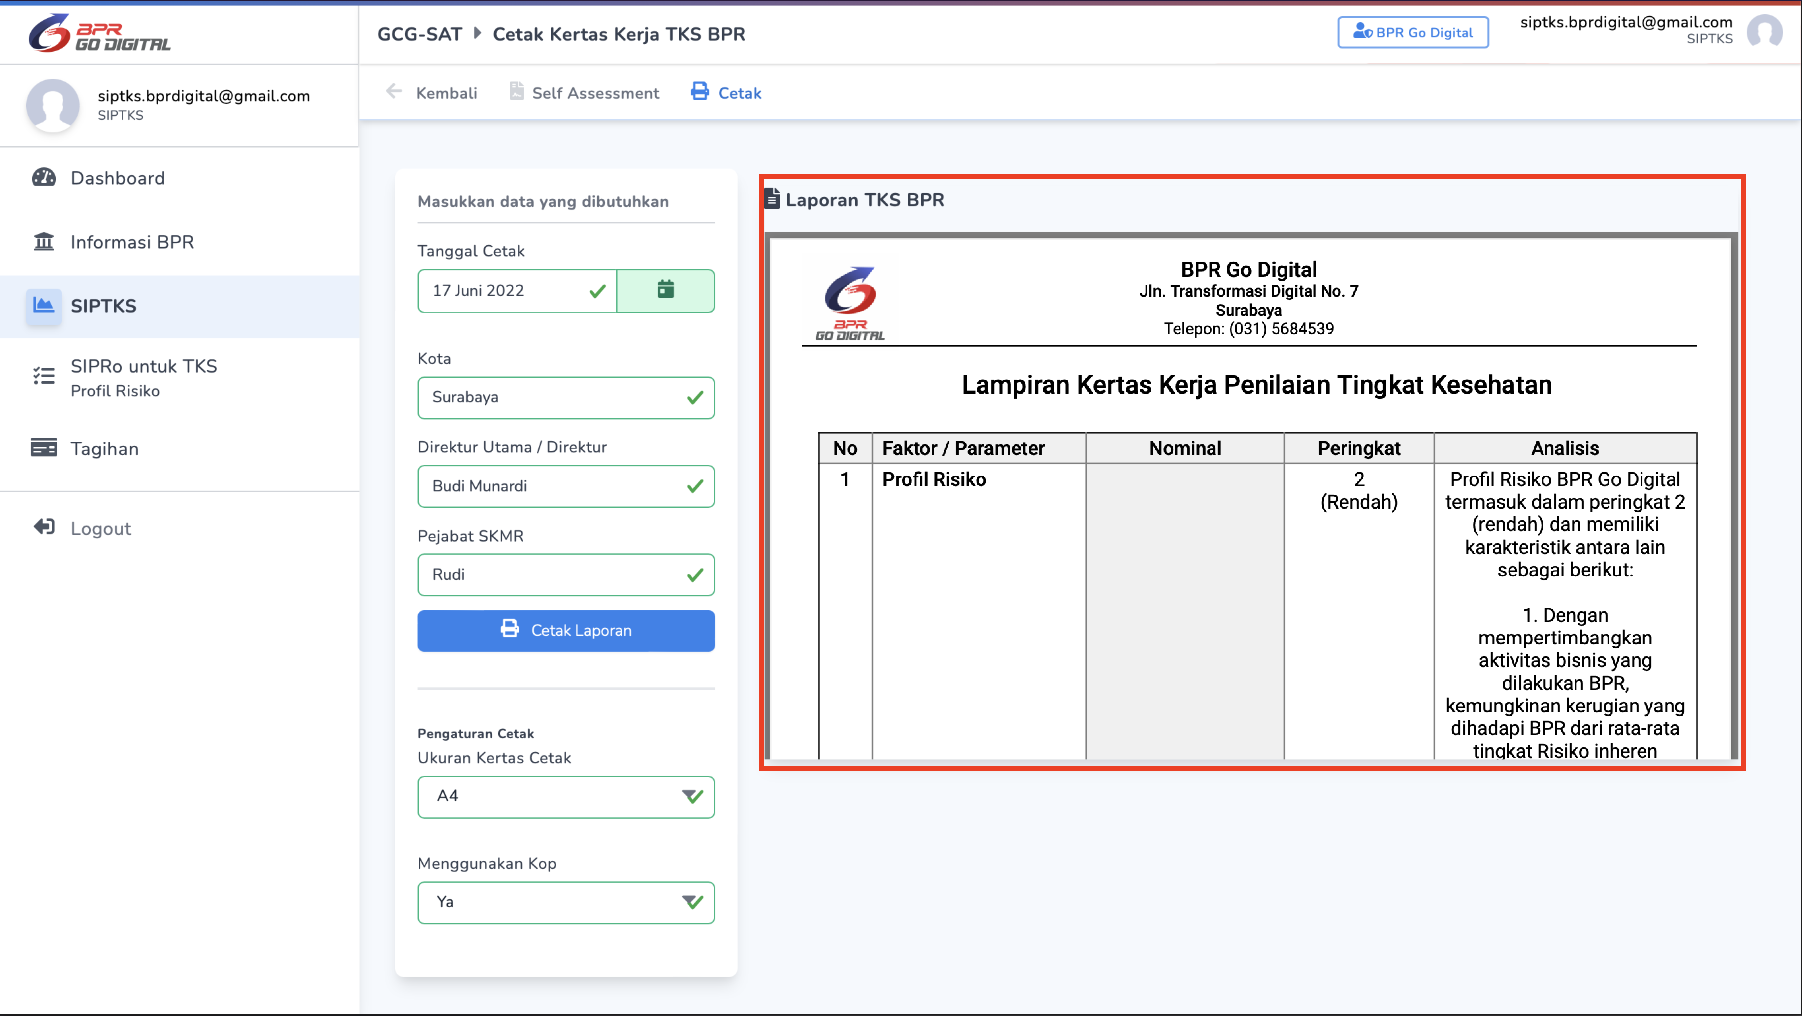1802x1016 pixels.
Task: Click the Tanggal Cetak date field
Action: (x=517, y=291)
